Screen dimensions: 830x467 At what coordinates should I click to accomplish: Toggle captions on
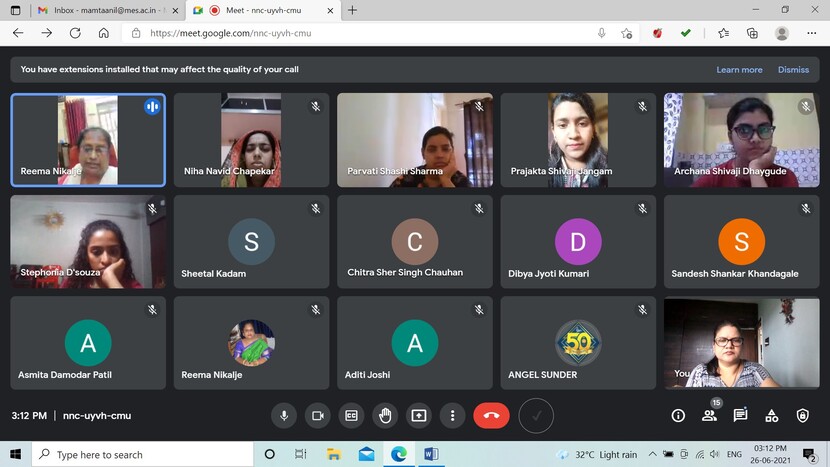pyautogui.click(x=352, y=415)
